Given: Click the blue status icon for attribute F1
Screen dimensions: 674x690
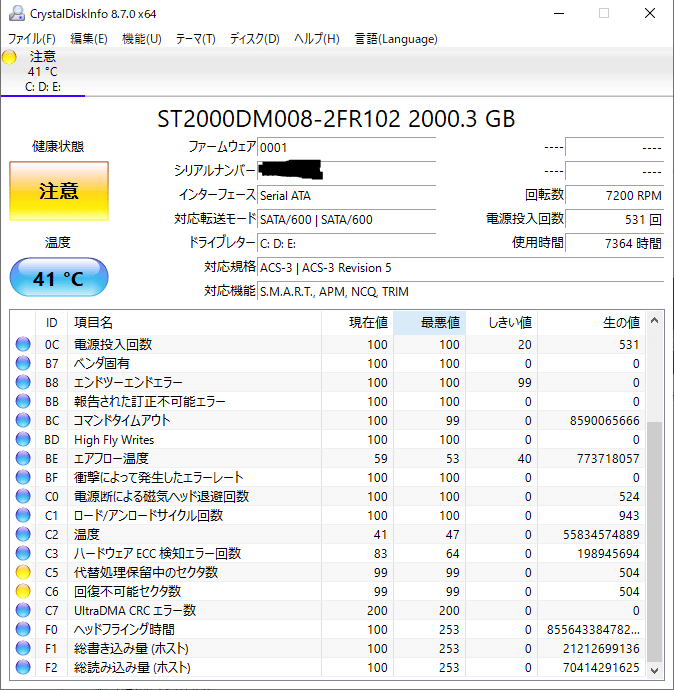Looking at the screenshot, I should [23, 648].
